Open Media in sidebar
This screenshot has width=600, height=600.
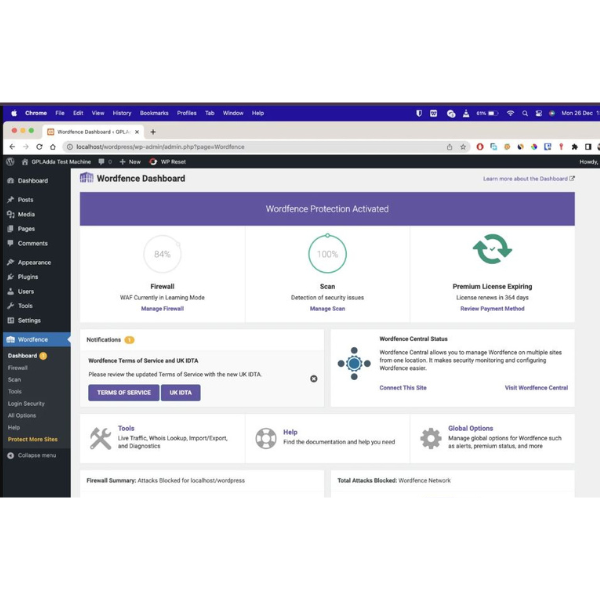click(x=26, y=214)
